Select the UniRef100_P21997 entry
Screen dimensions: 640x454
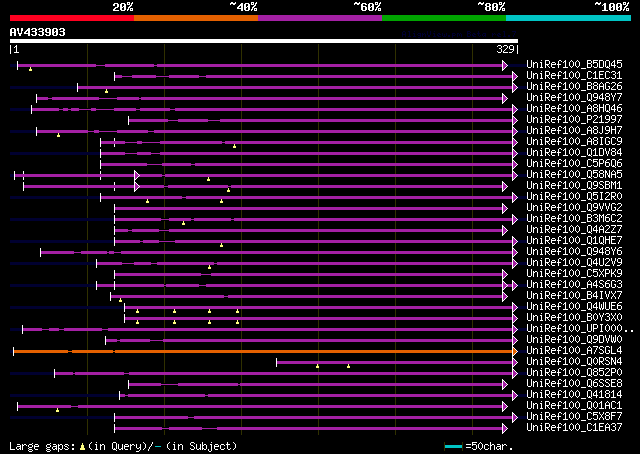coord(574,120)
